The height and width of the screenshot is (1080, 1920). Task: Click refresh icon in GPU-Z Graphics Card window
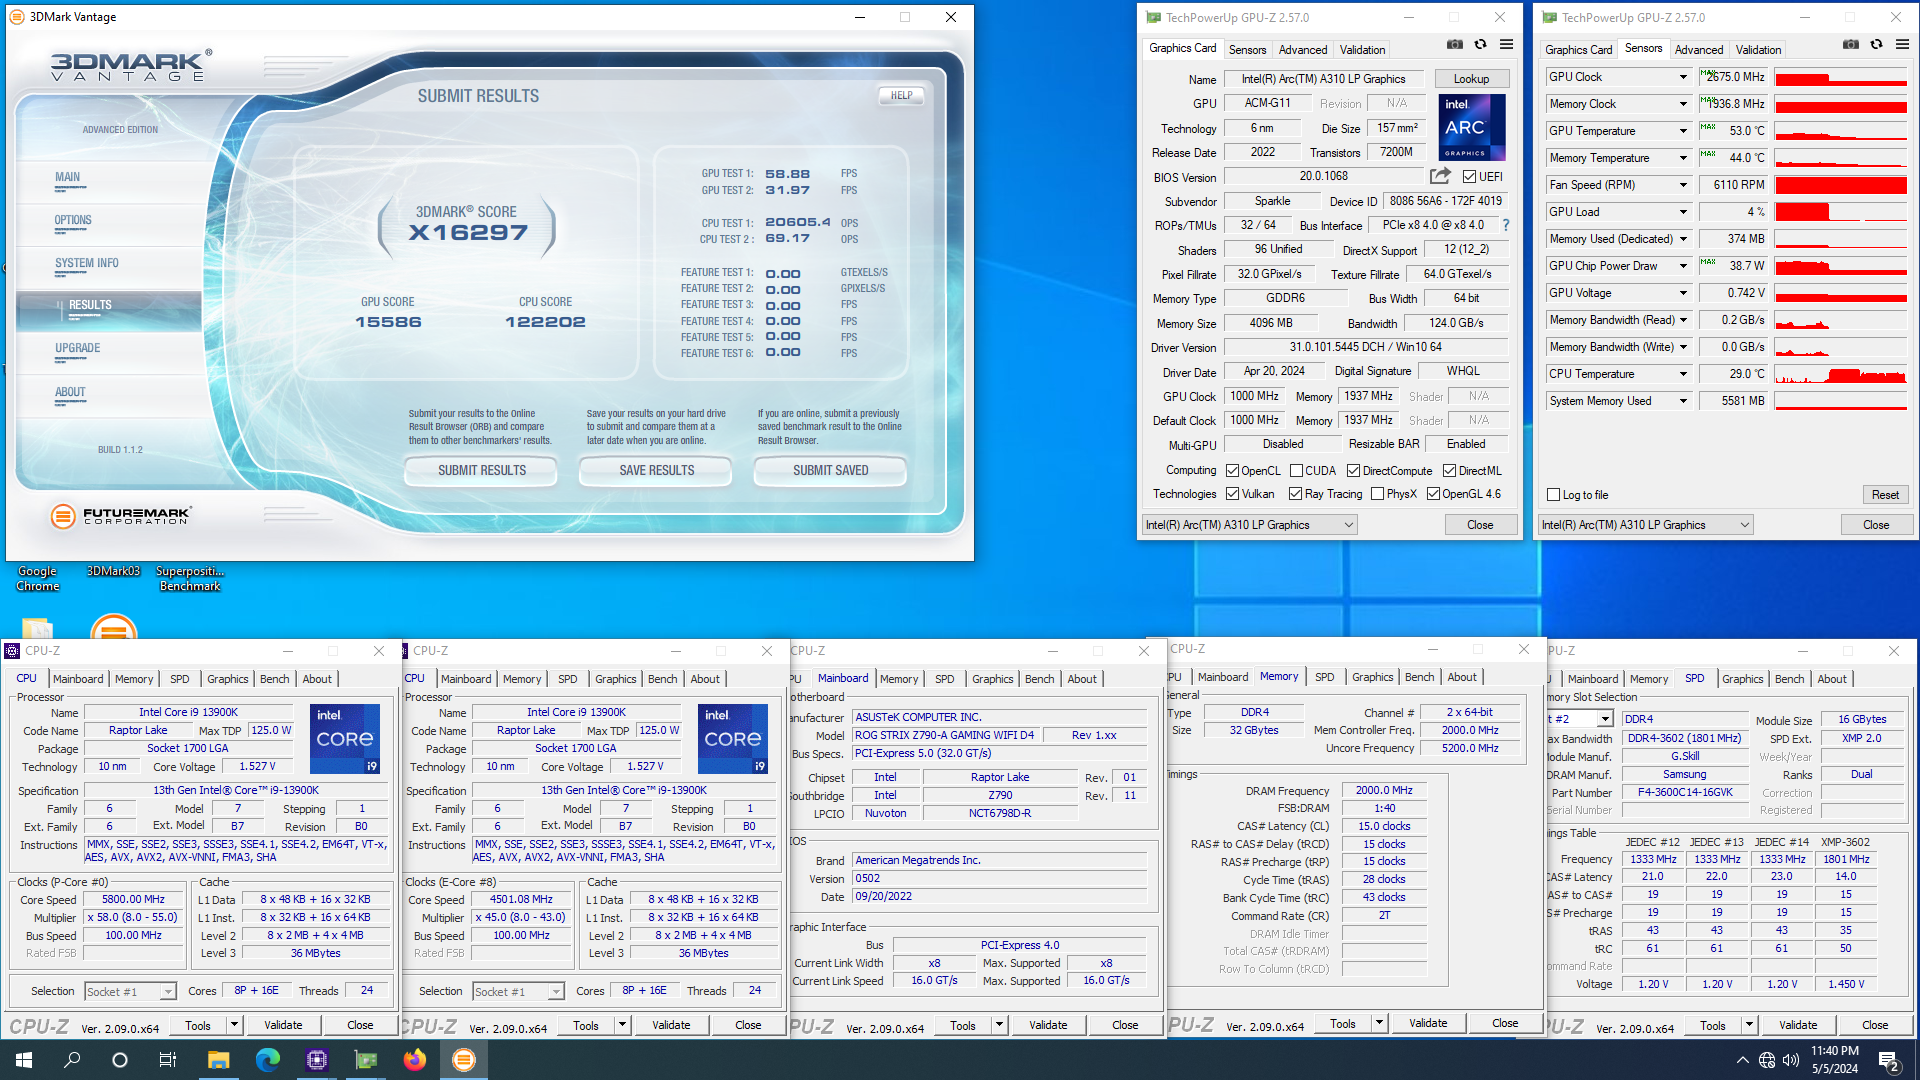click(1480, 45)
